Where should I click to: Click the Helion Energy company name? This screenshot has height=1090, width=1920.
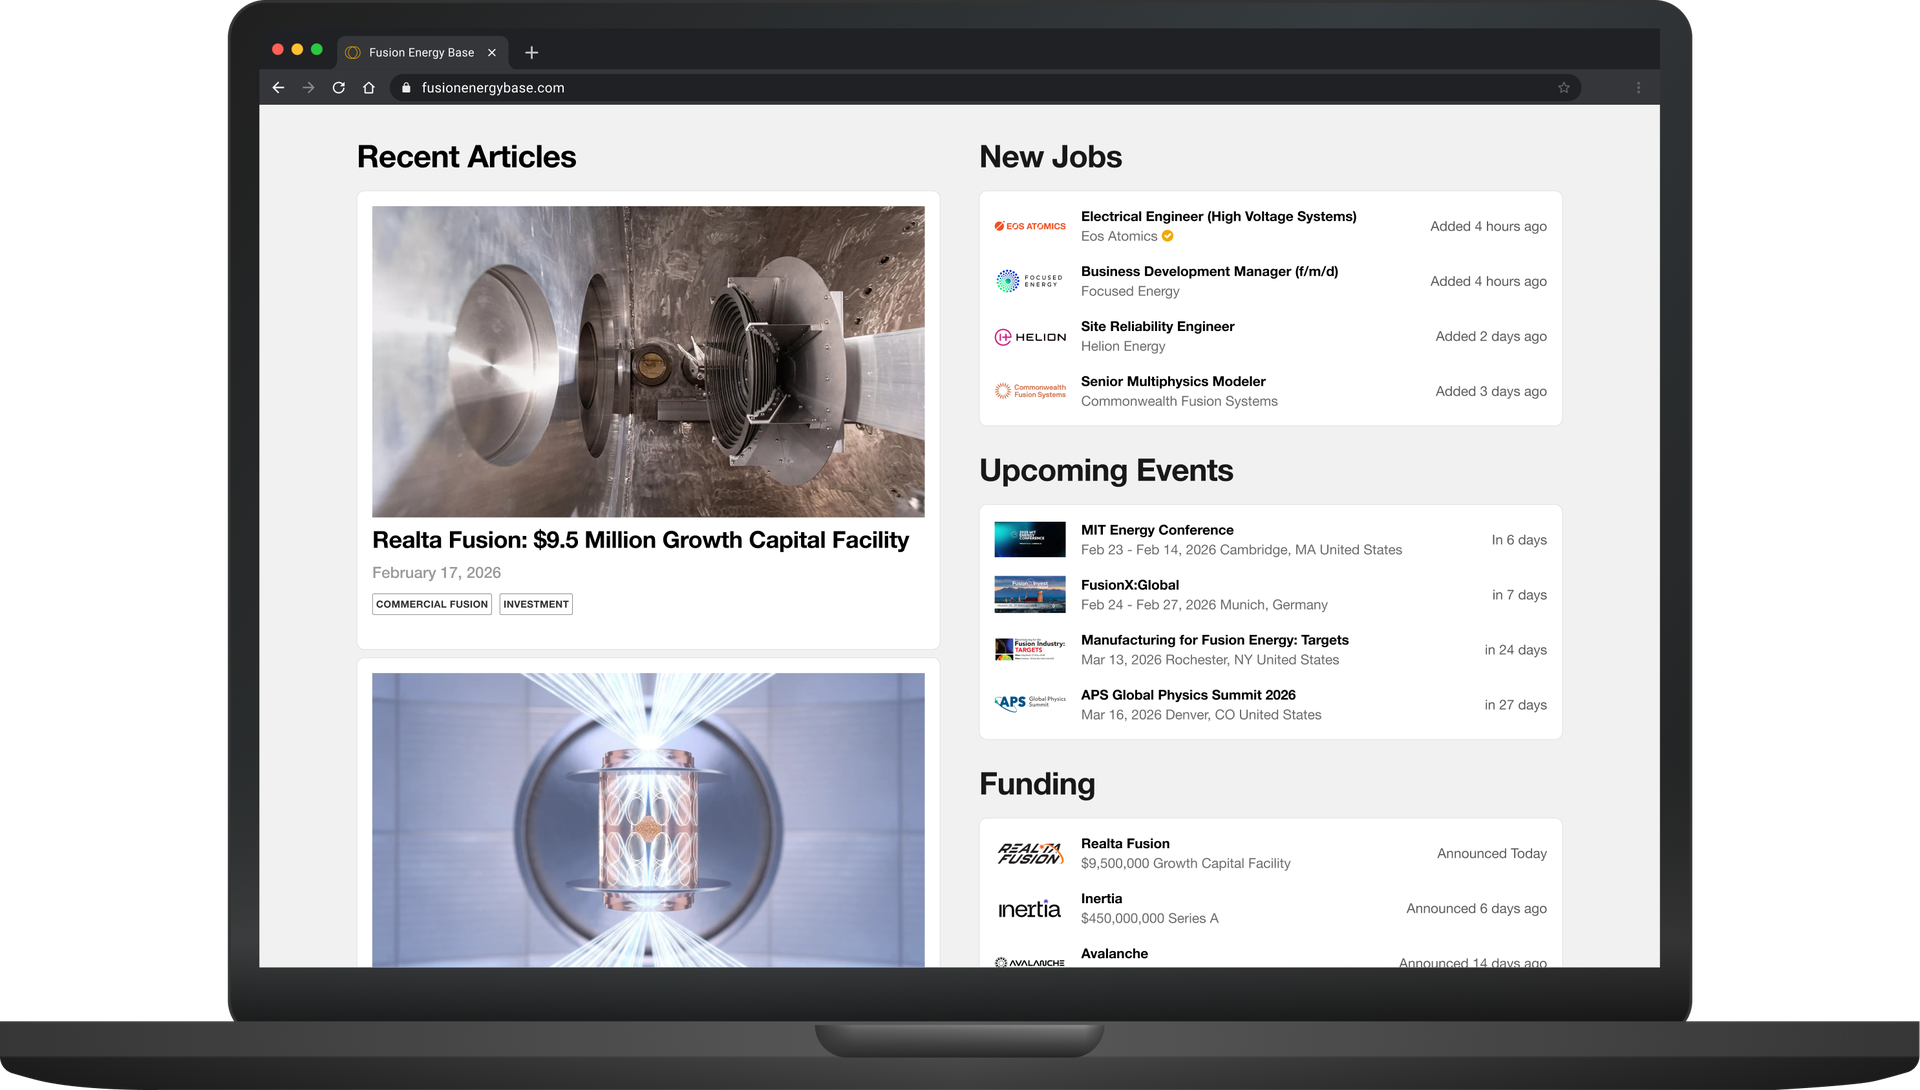click(1123, 346)
